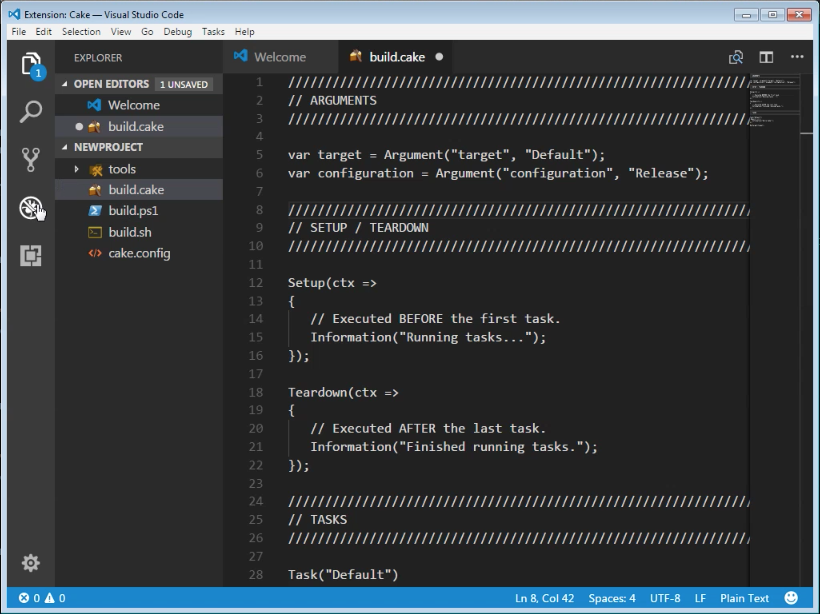Switch to the Welcome tab
Viewport: 820px width, 614px height.
pyautogui.click(x=280, y=56)
